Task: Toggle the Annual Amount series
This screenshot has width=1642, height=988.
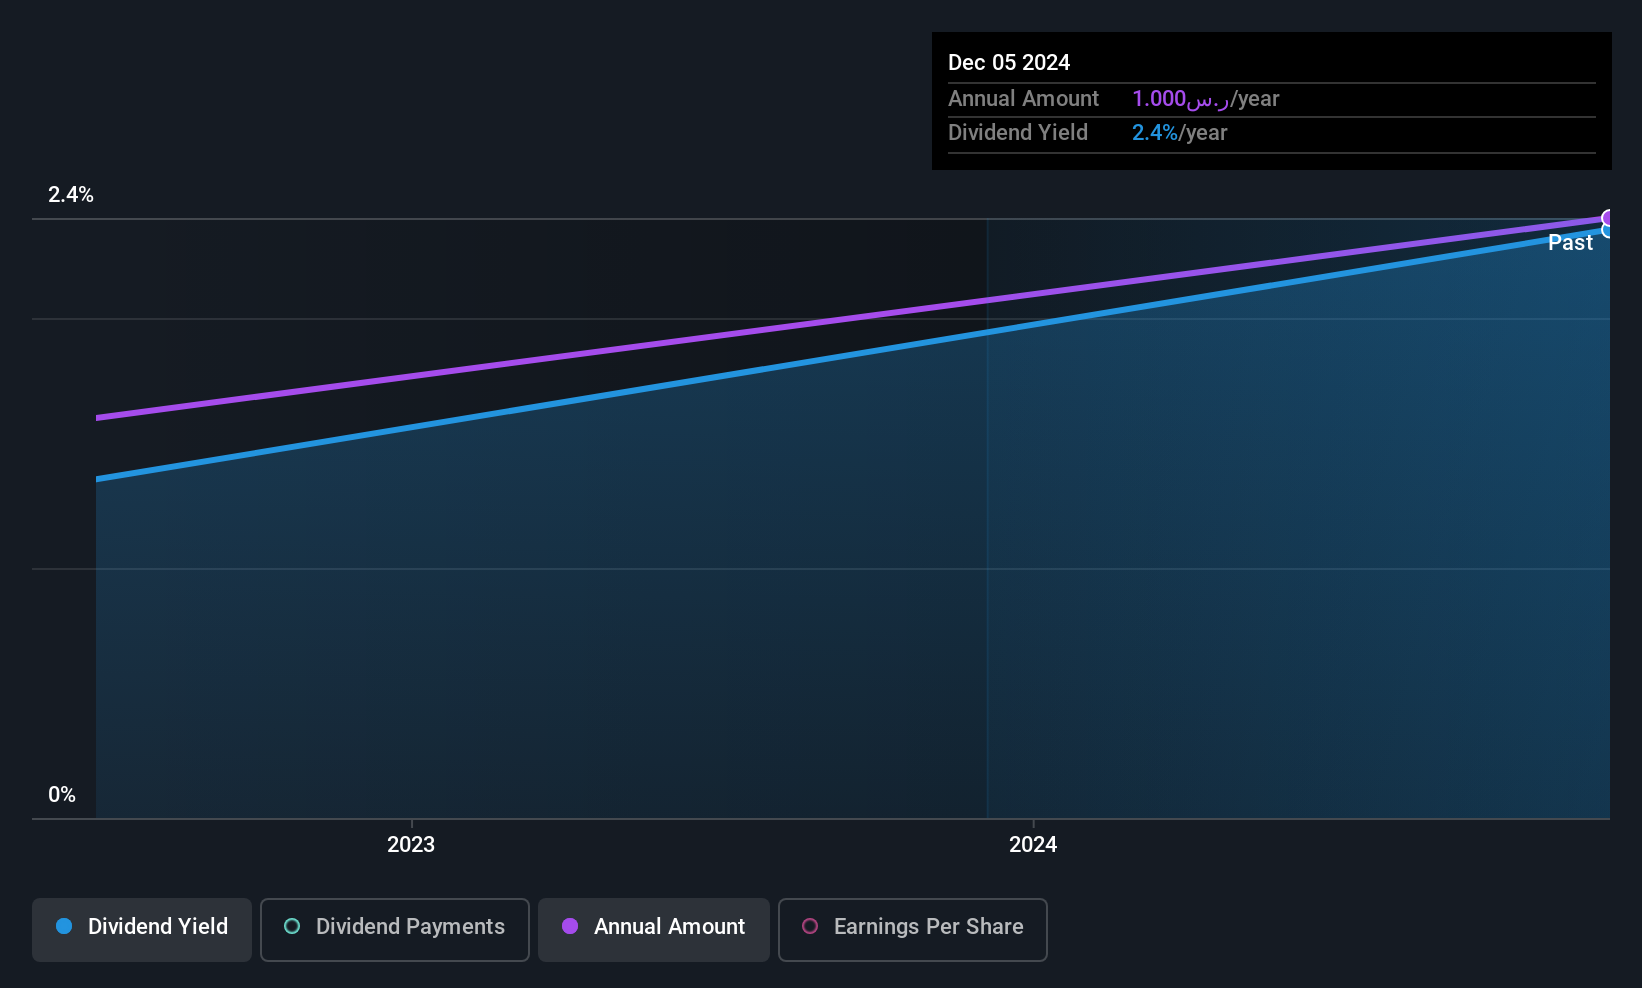Action: point(654,929)
